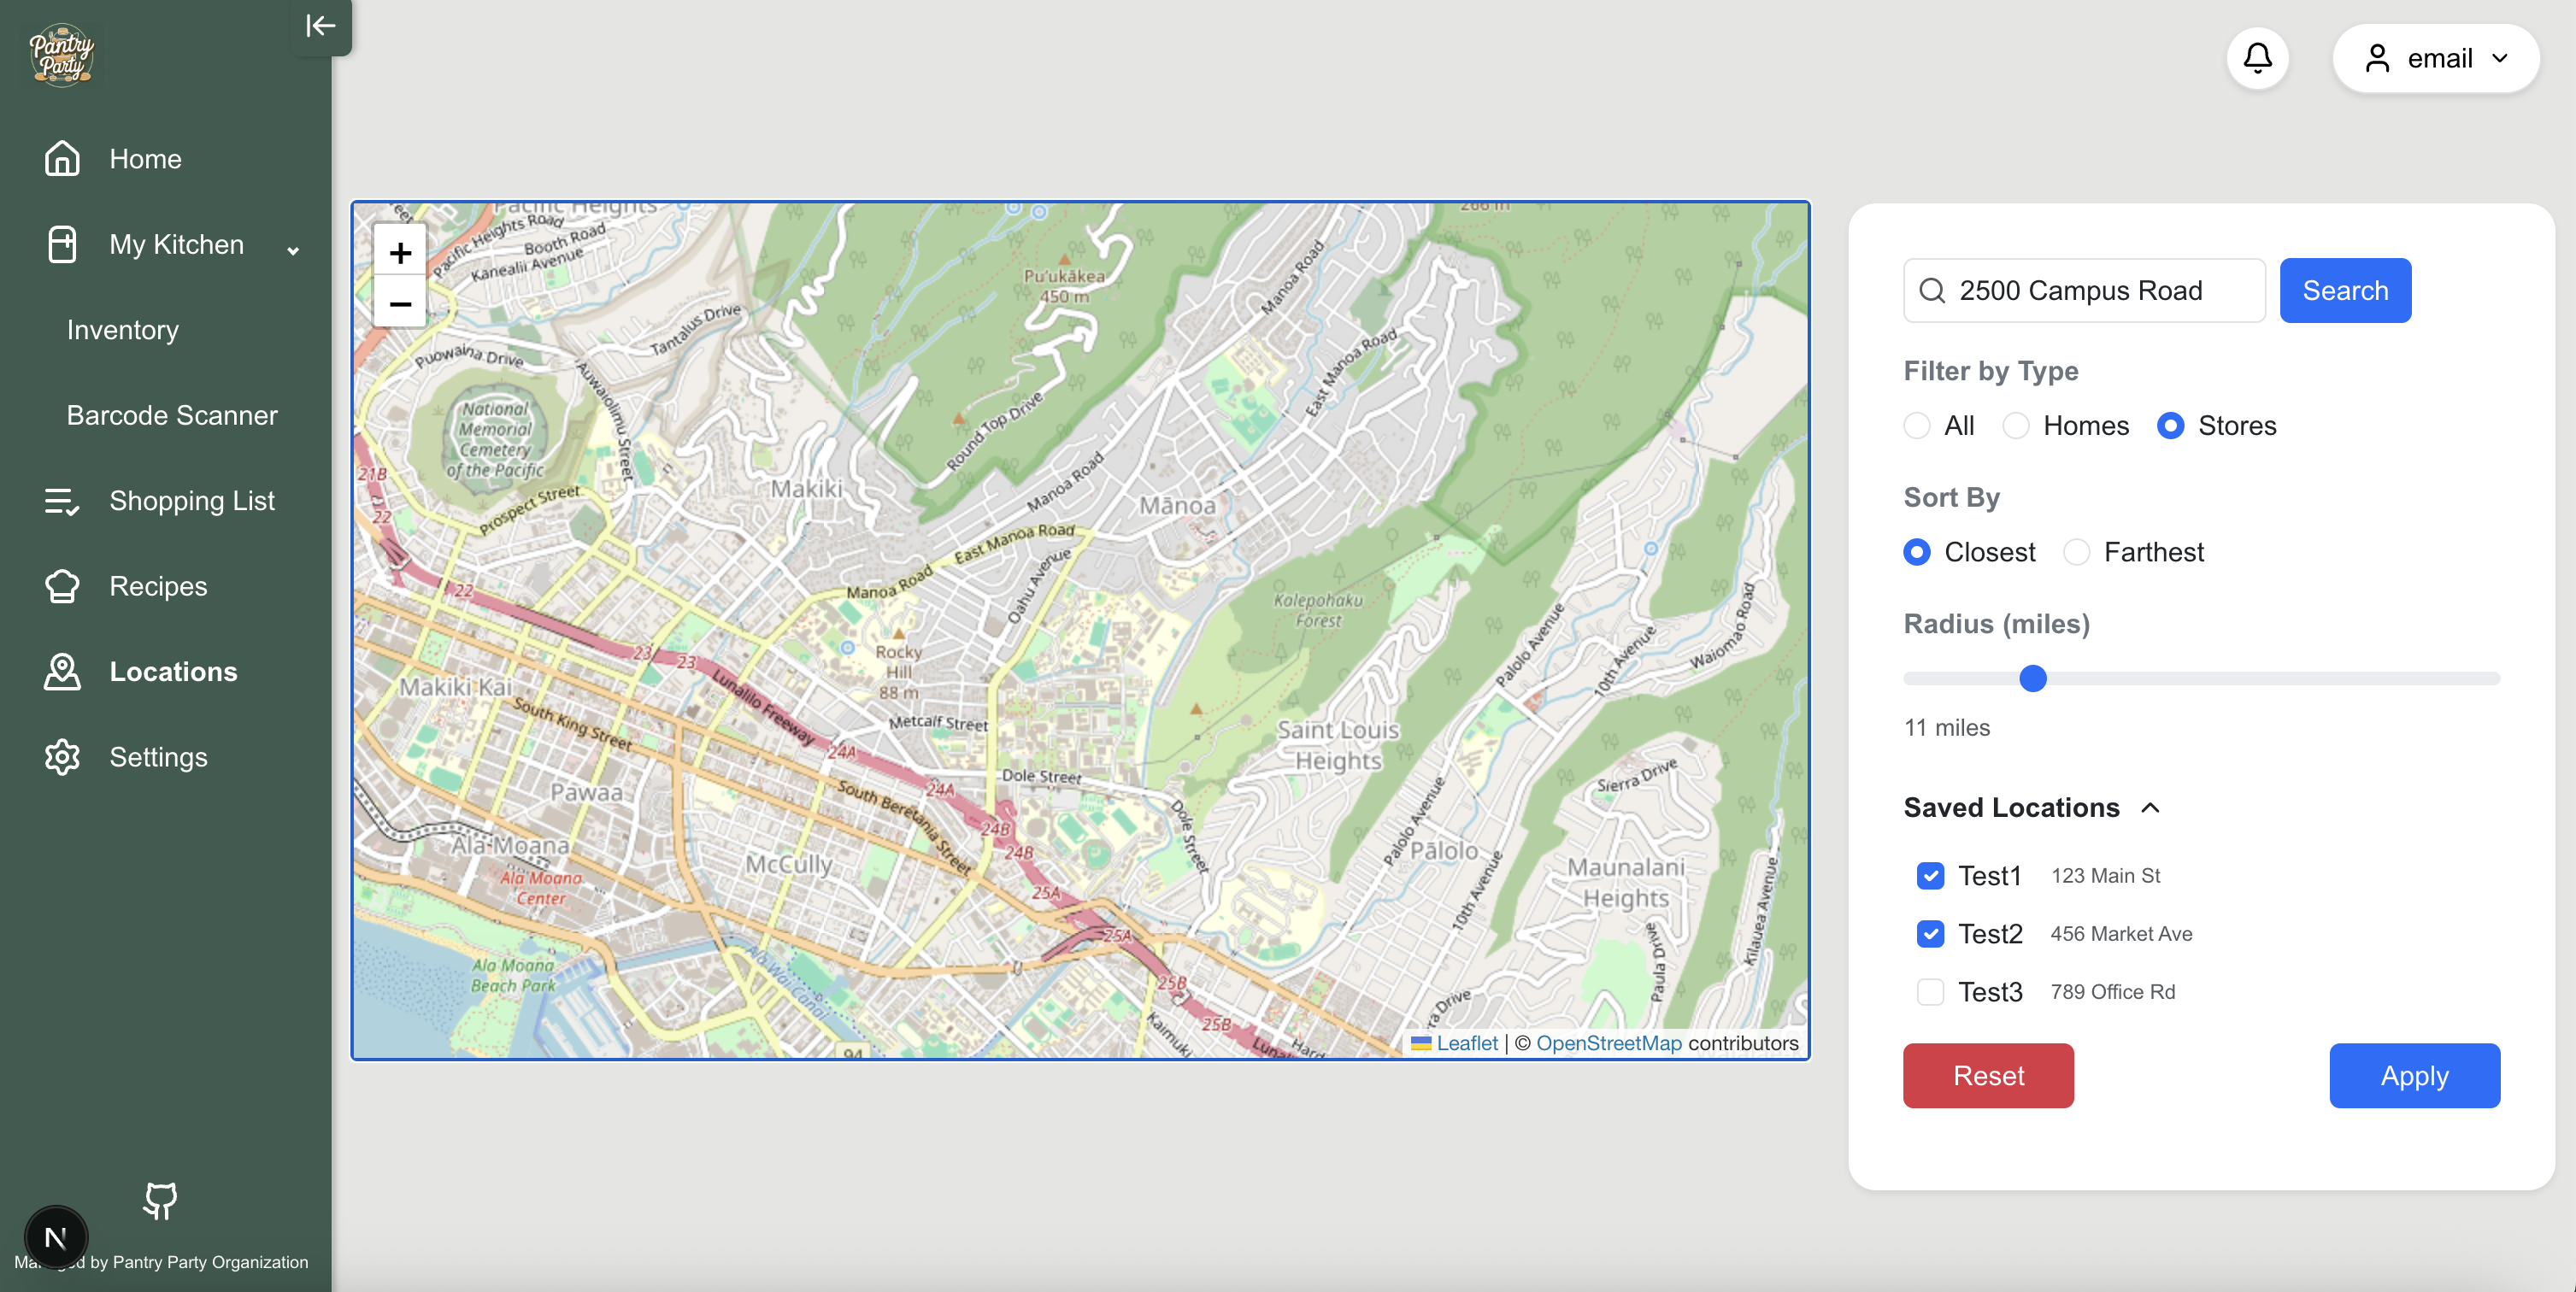This screenshot has width=2576, height=1292.
Task: Uncheck the Test2 saved location
Action: (x=1930, y=934)
